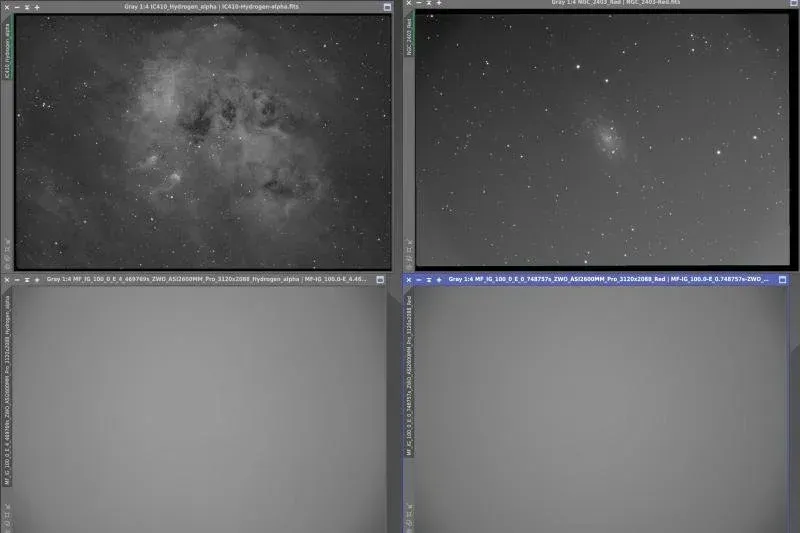Shade the NGC_2403_Red window
This screenshot has width=800, height=533.
(429, 3)
